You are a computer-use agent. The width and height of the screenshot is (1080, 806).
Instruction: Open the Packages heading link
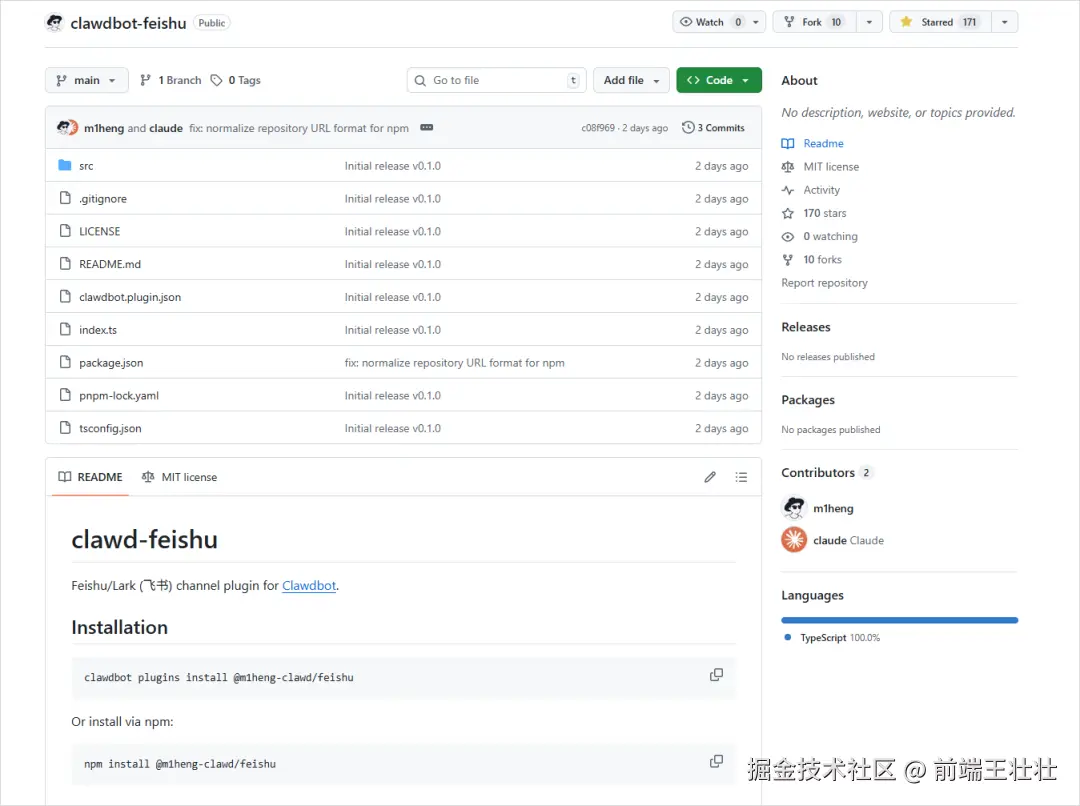808,400
